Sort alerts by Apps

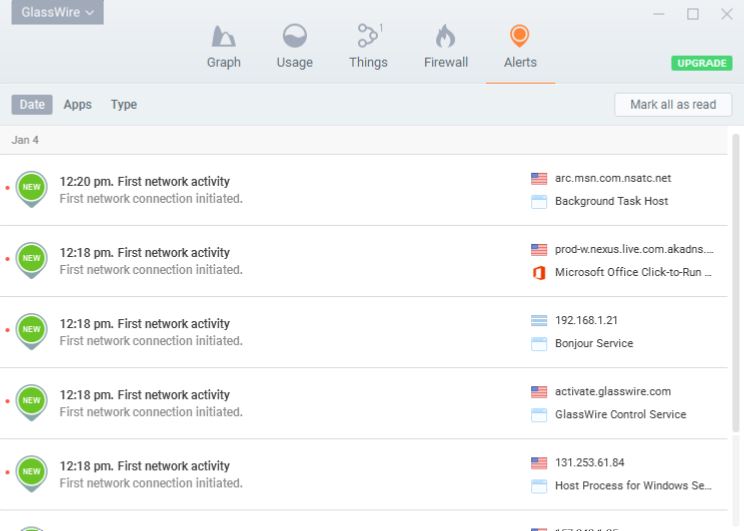[78, 104]
